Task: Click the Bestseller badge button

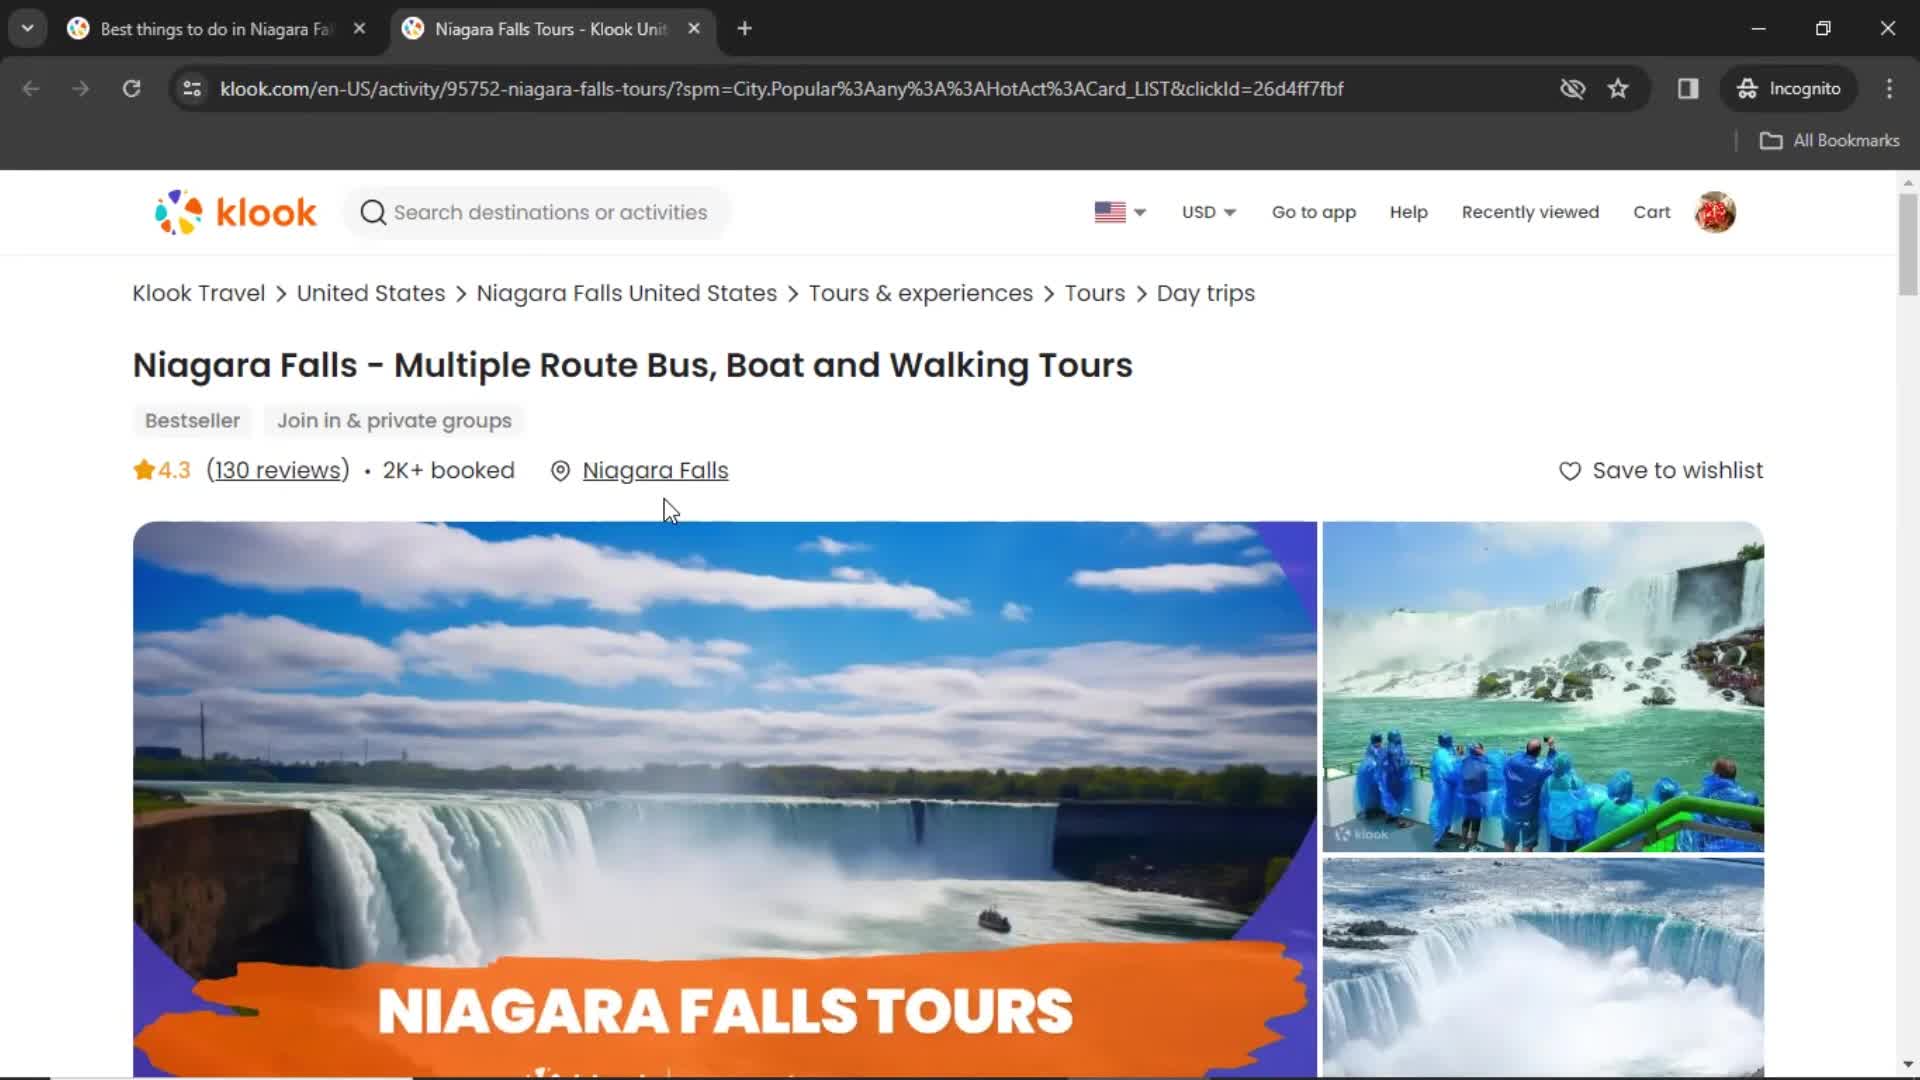Action: (x=193, y=419)
